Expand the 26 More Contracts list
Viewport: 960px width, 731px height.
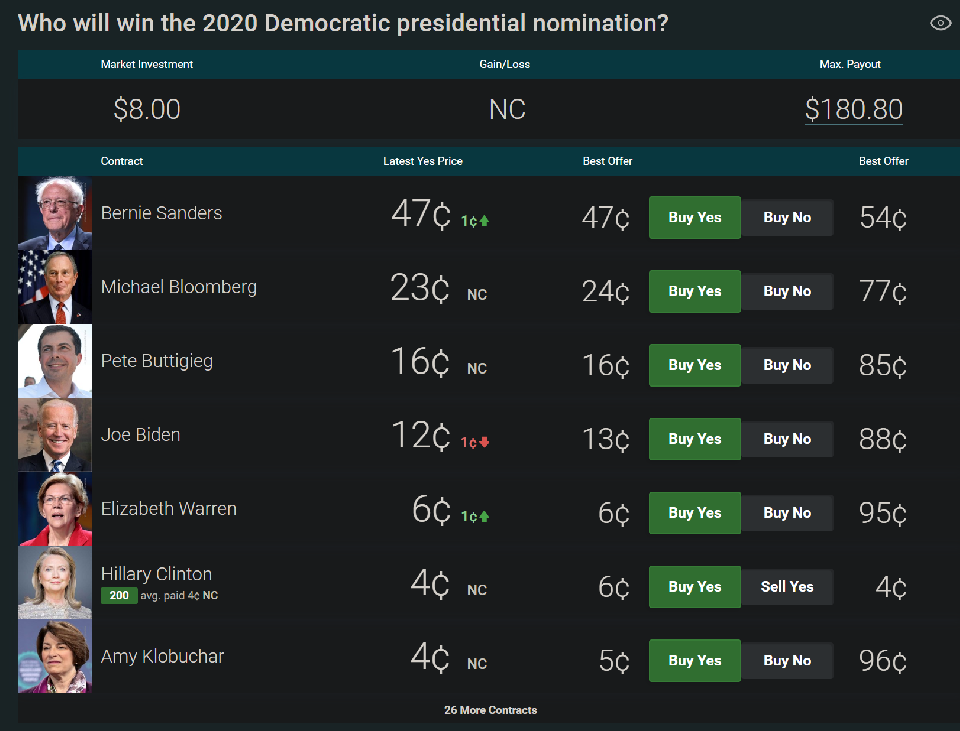pyautogui.click(x=490, y=710)
